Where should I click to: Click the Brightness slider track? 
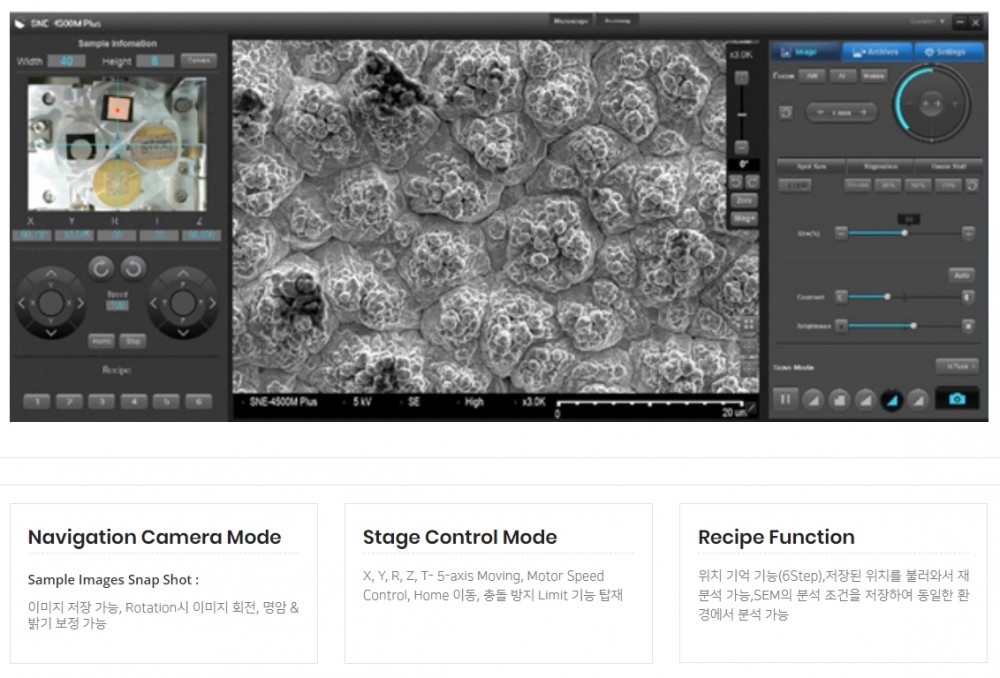coord(900,325)
